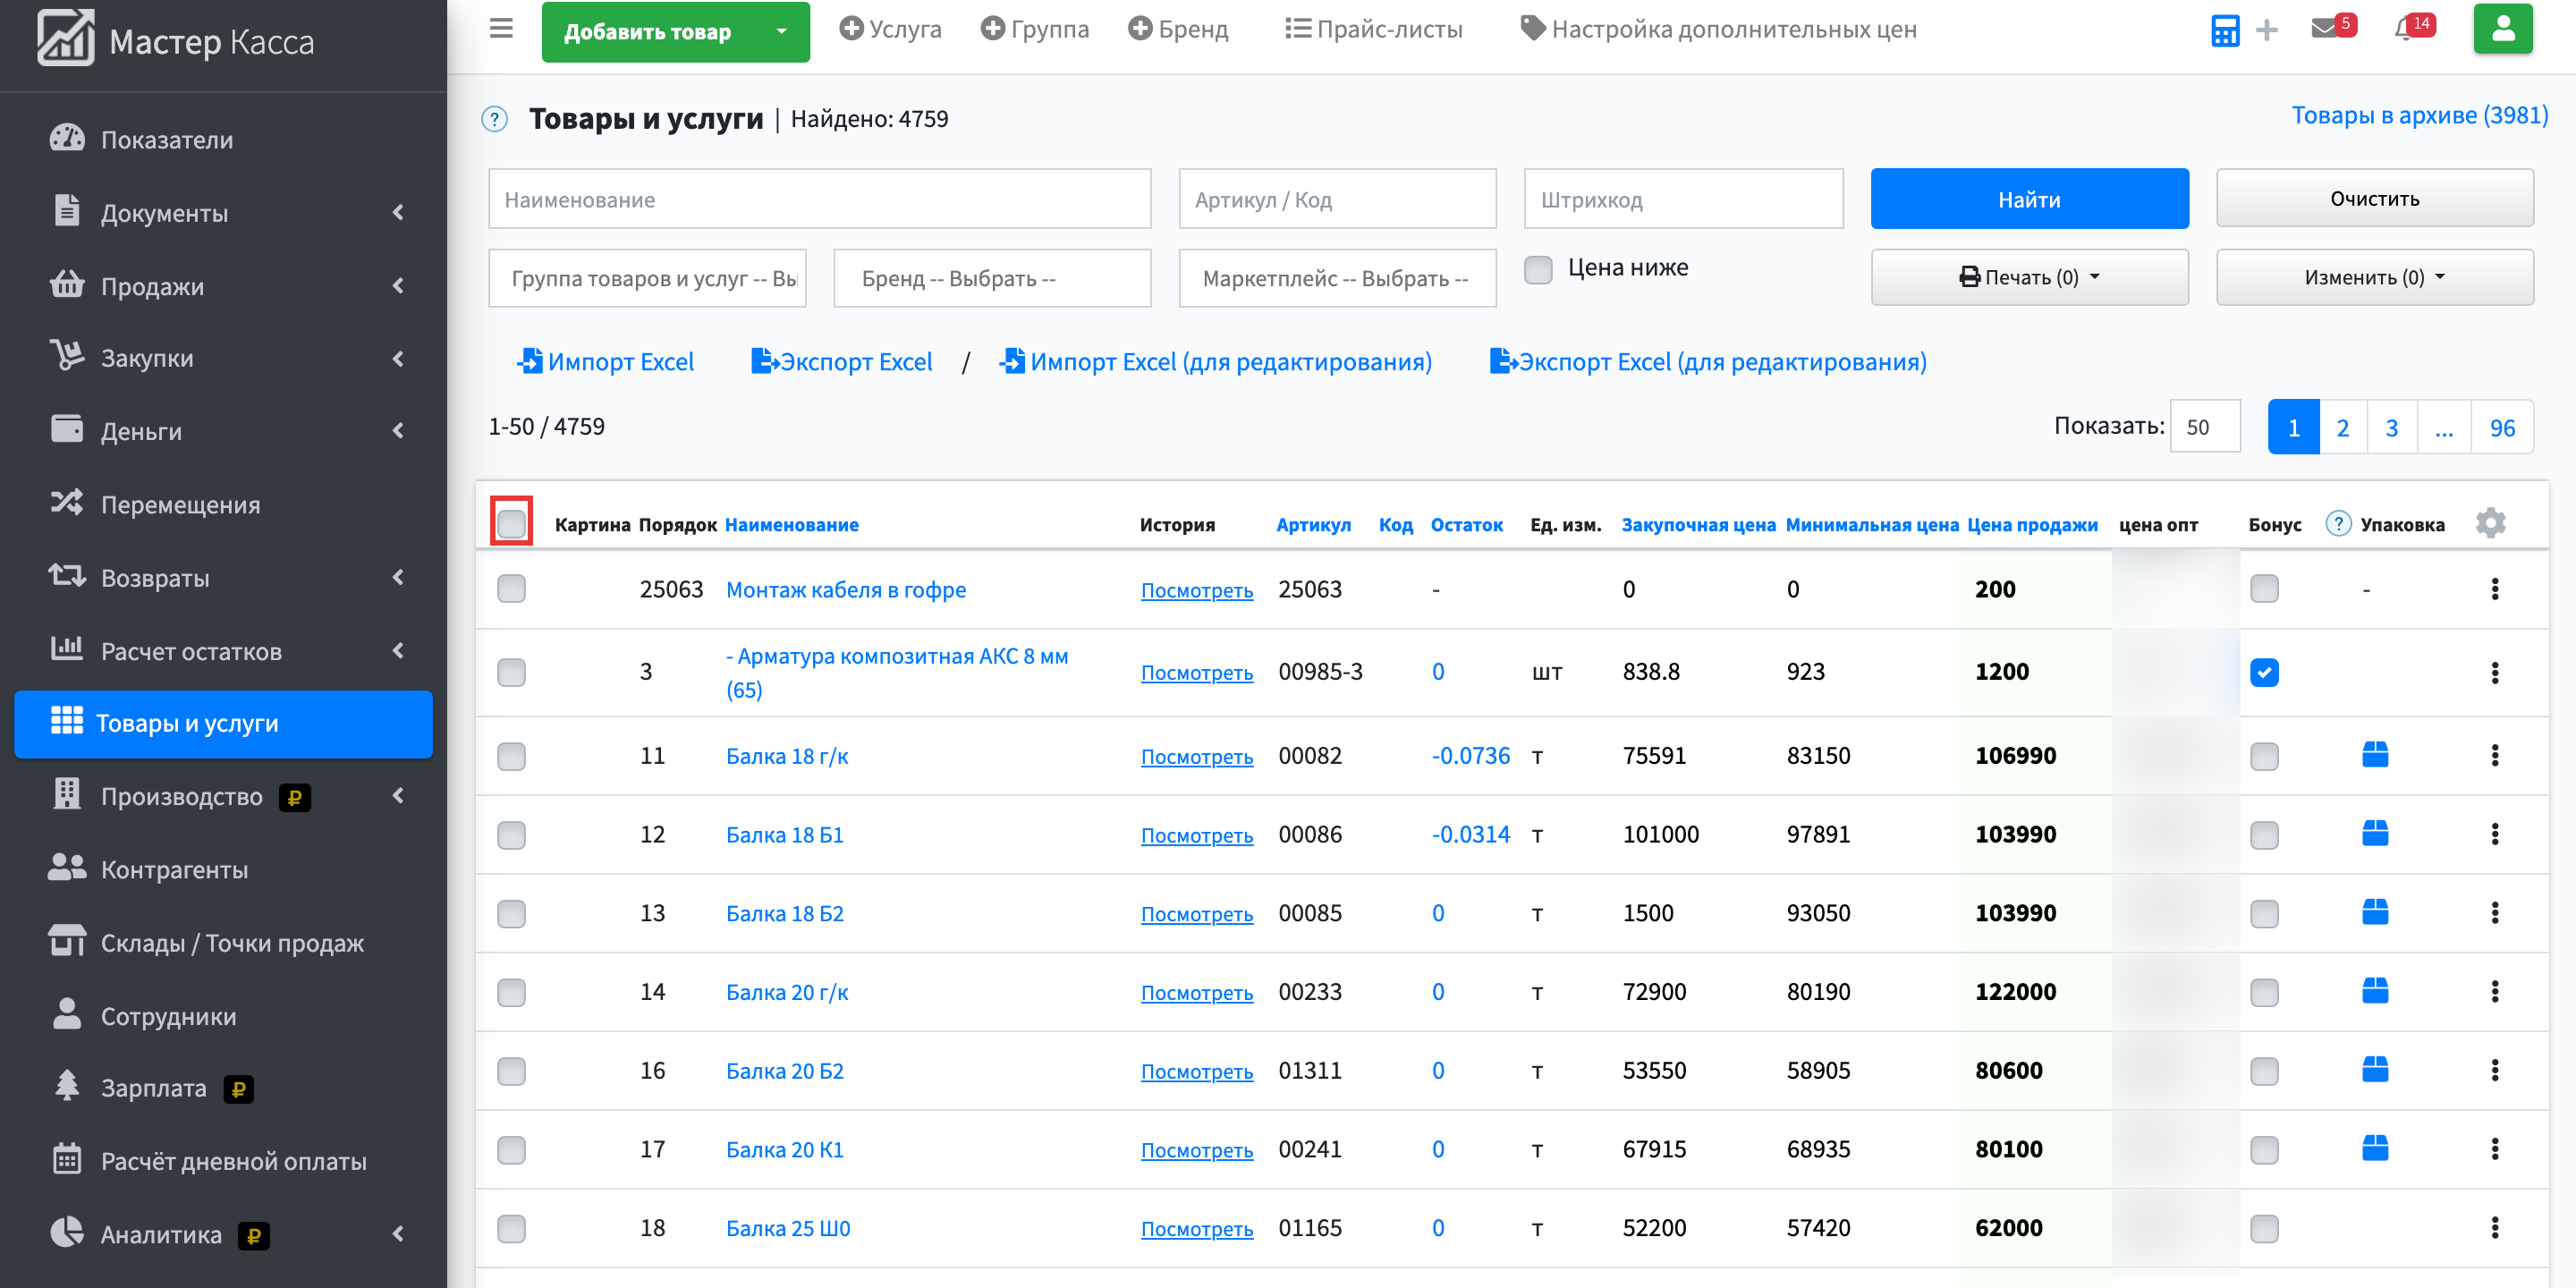
Task: Sort by the Цена продажи column header
Action: pos(2032,524)
